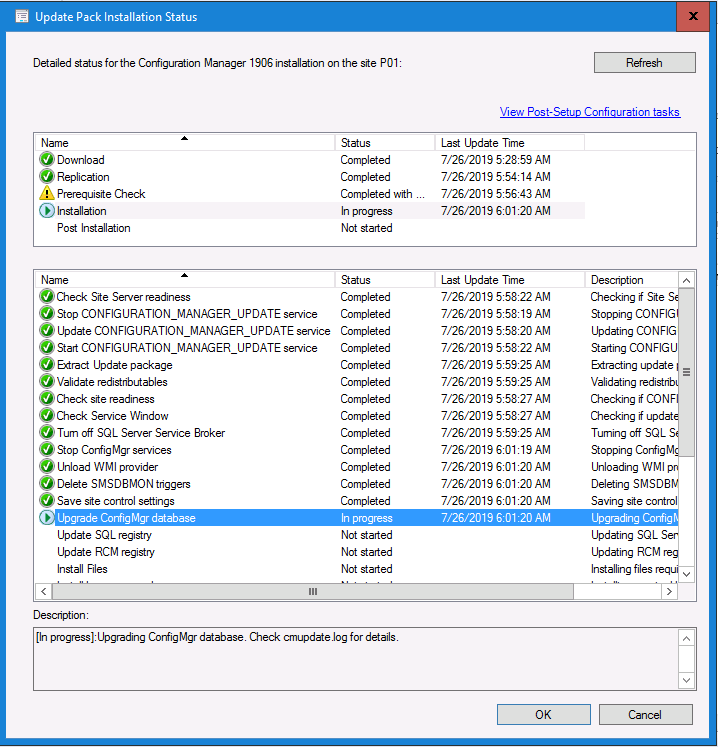Image resolution: width=718 pixels, height=747 pixels.
Task: Select the Install Files step
Action: (356, 569)
